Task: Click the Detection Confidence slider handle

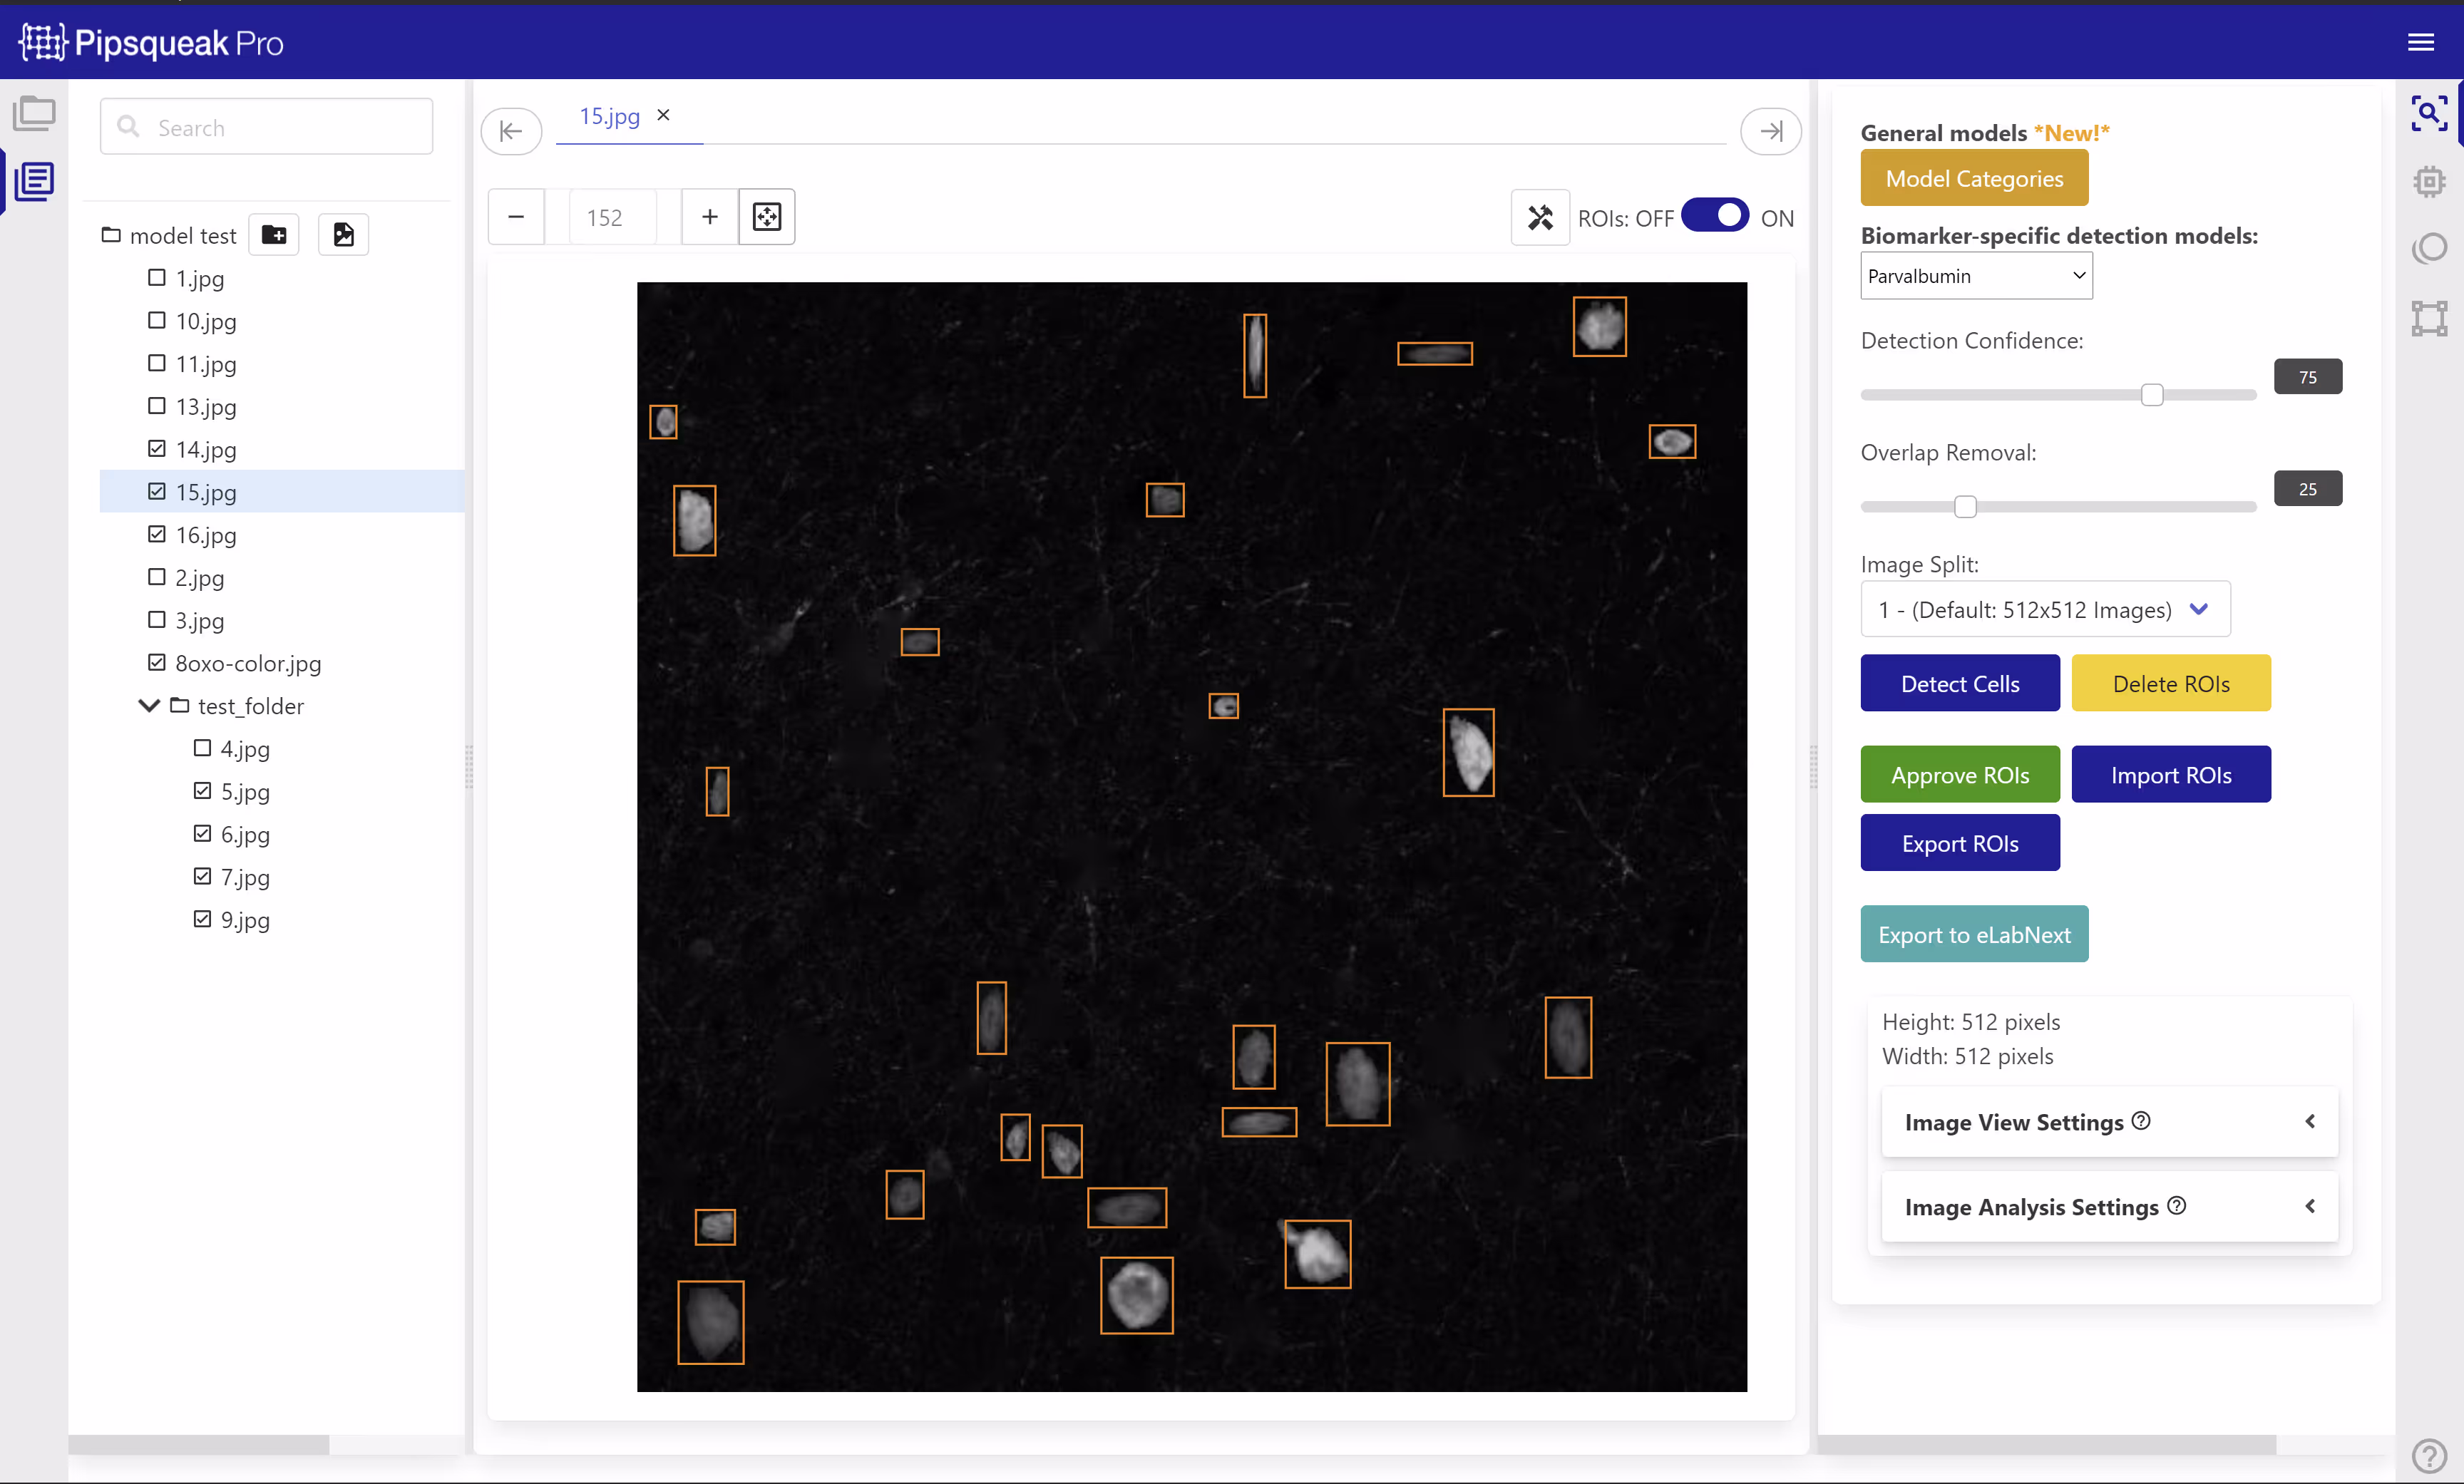Action: 2152,395
